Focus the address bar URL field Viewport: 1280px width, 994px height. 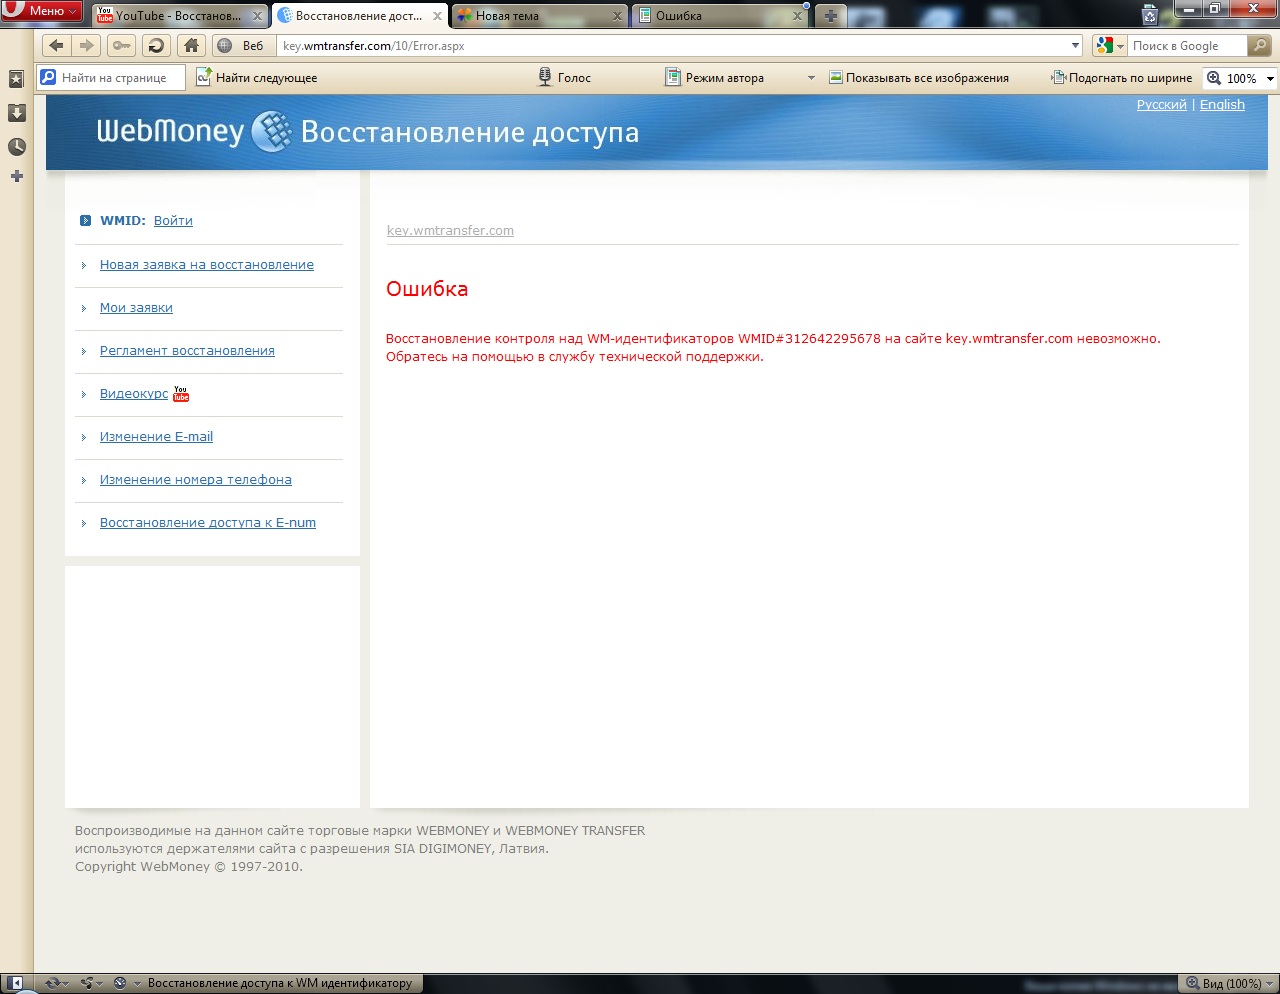(672, 46)
